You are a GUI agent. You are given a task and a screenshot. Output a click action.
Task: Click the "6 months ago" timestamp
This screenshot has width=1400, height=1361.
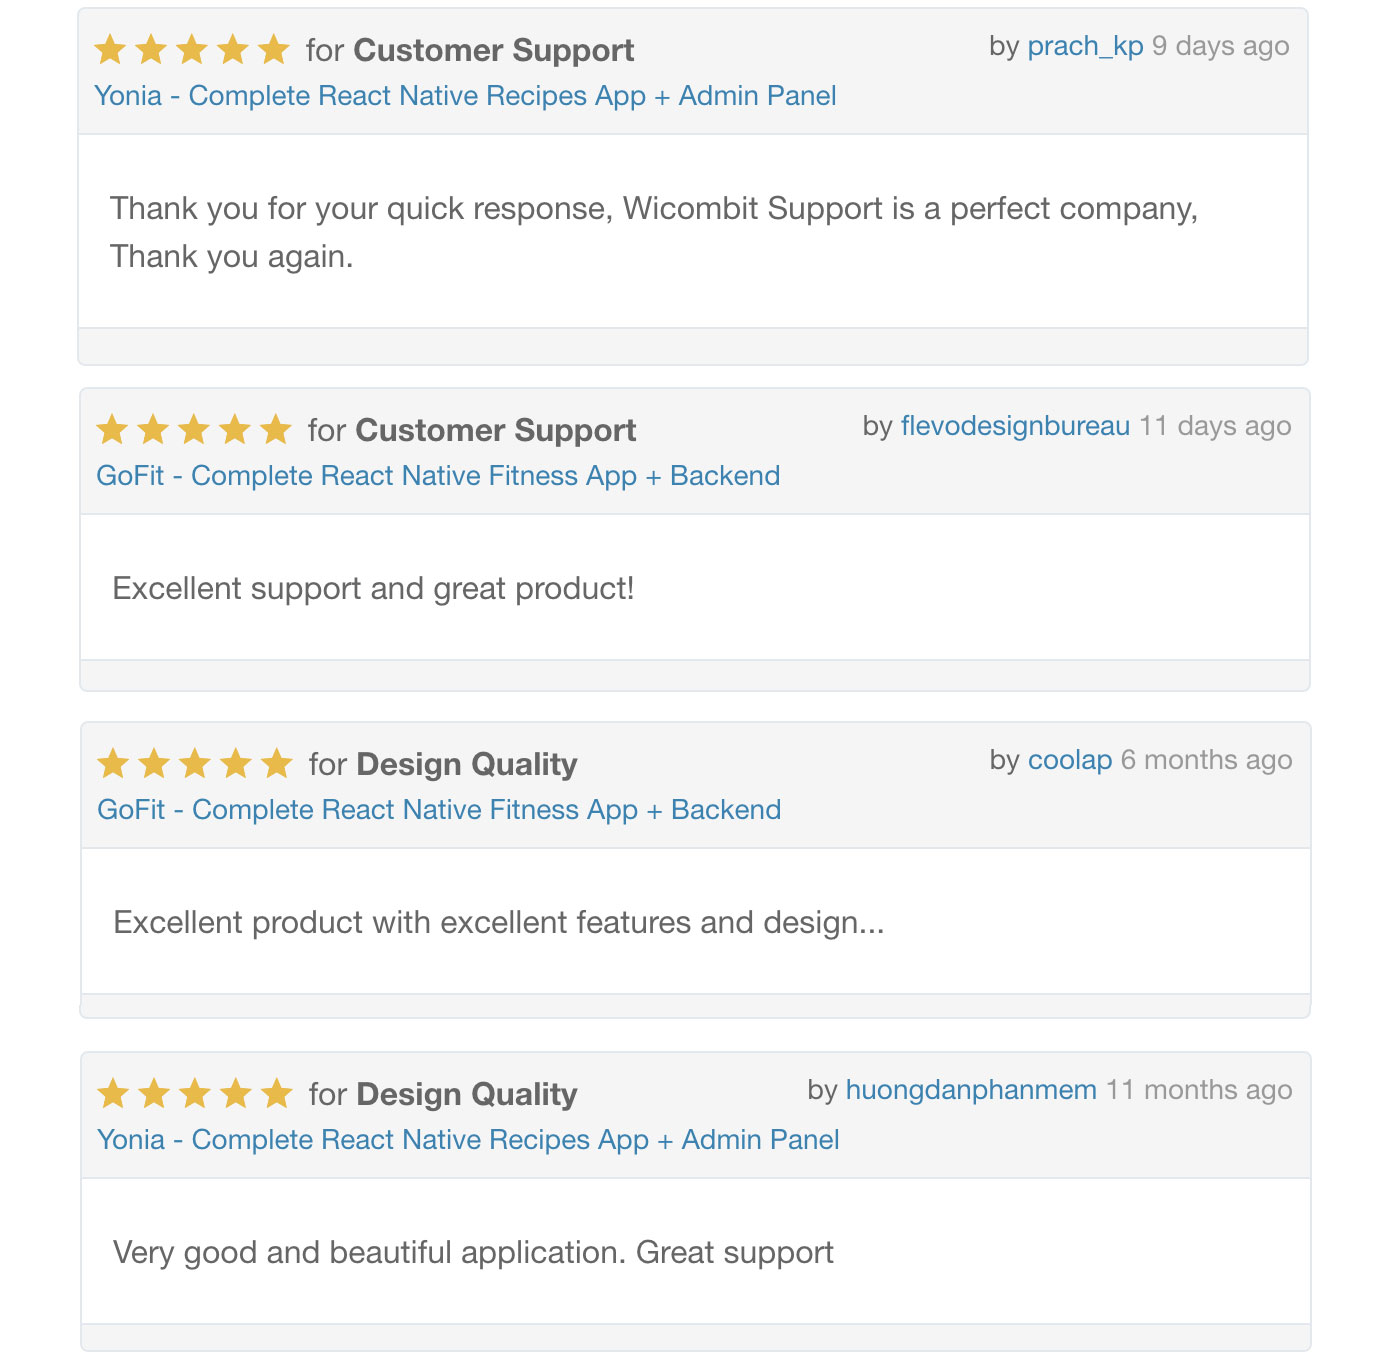[1206, 760]
